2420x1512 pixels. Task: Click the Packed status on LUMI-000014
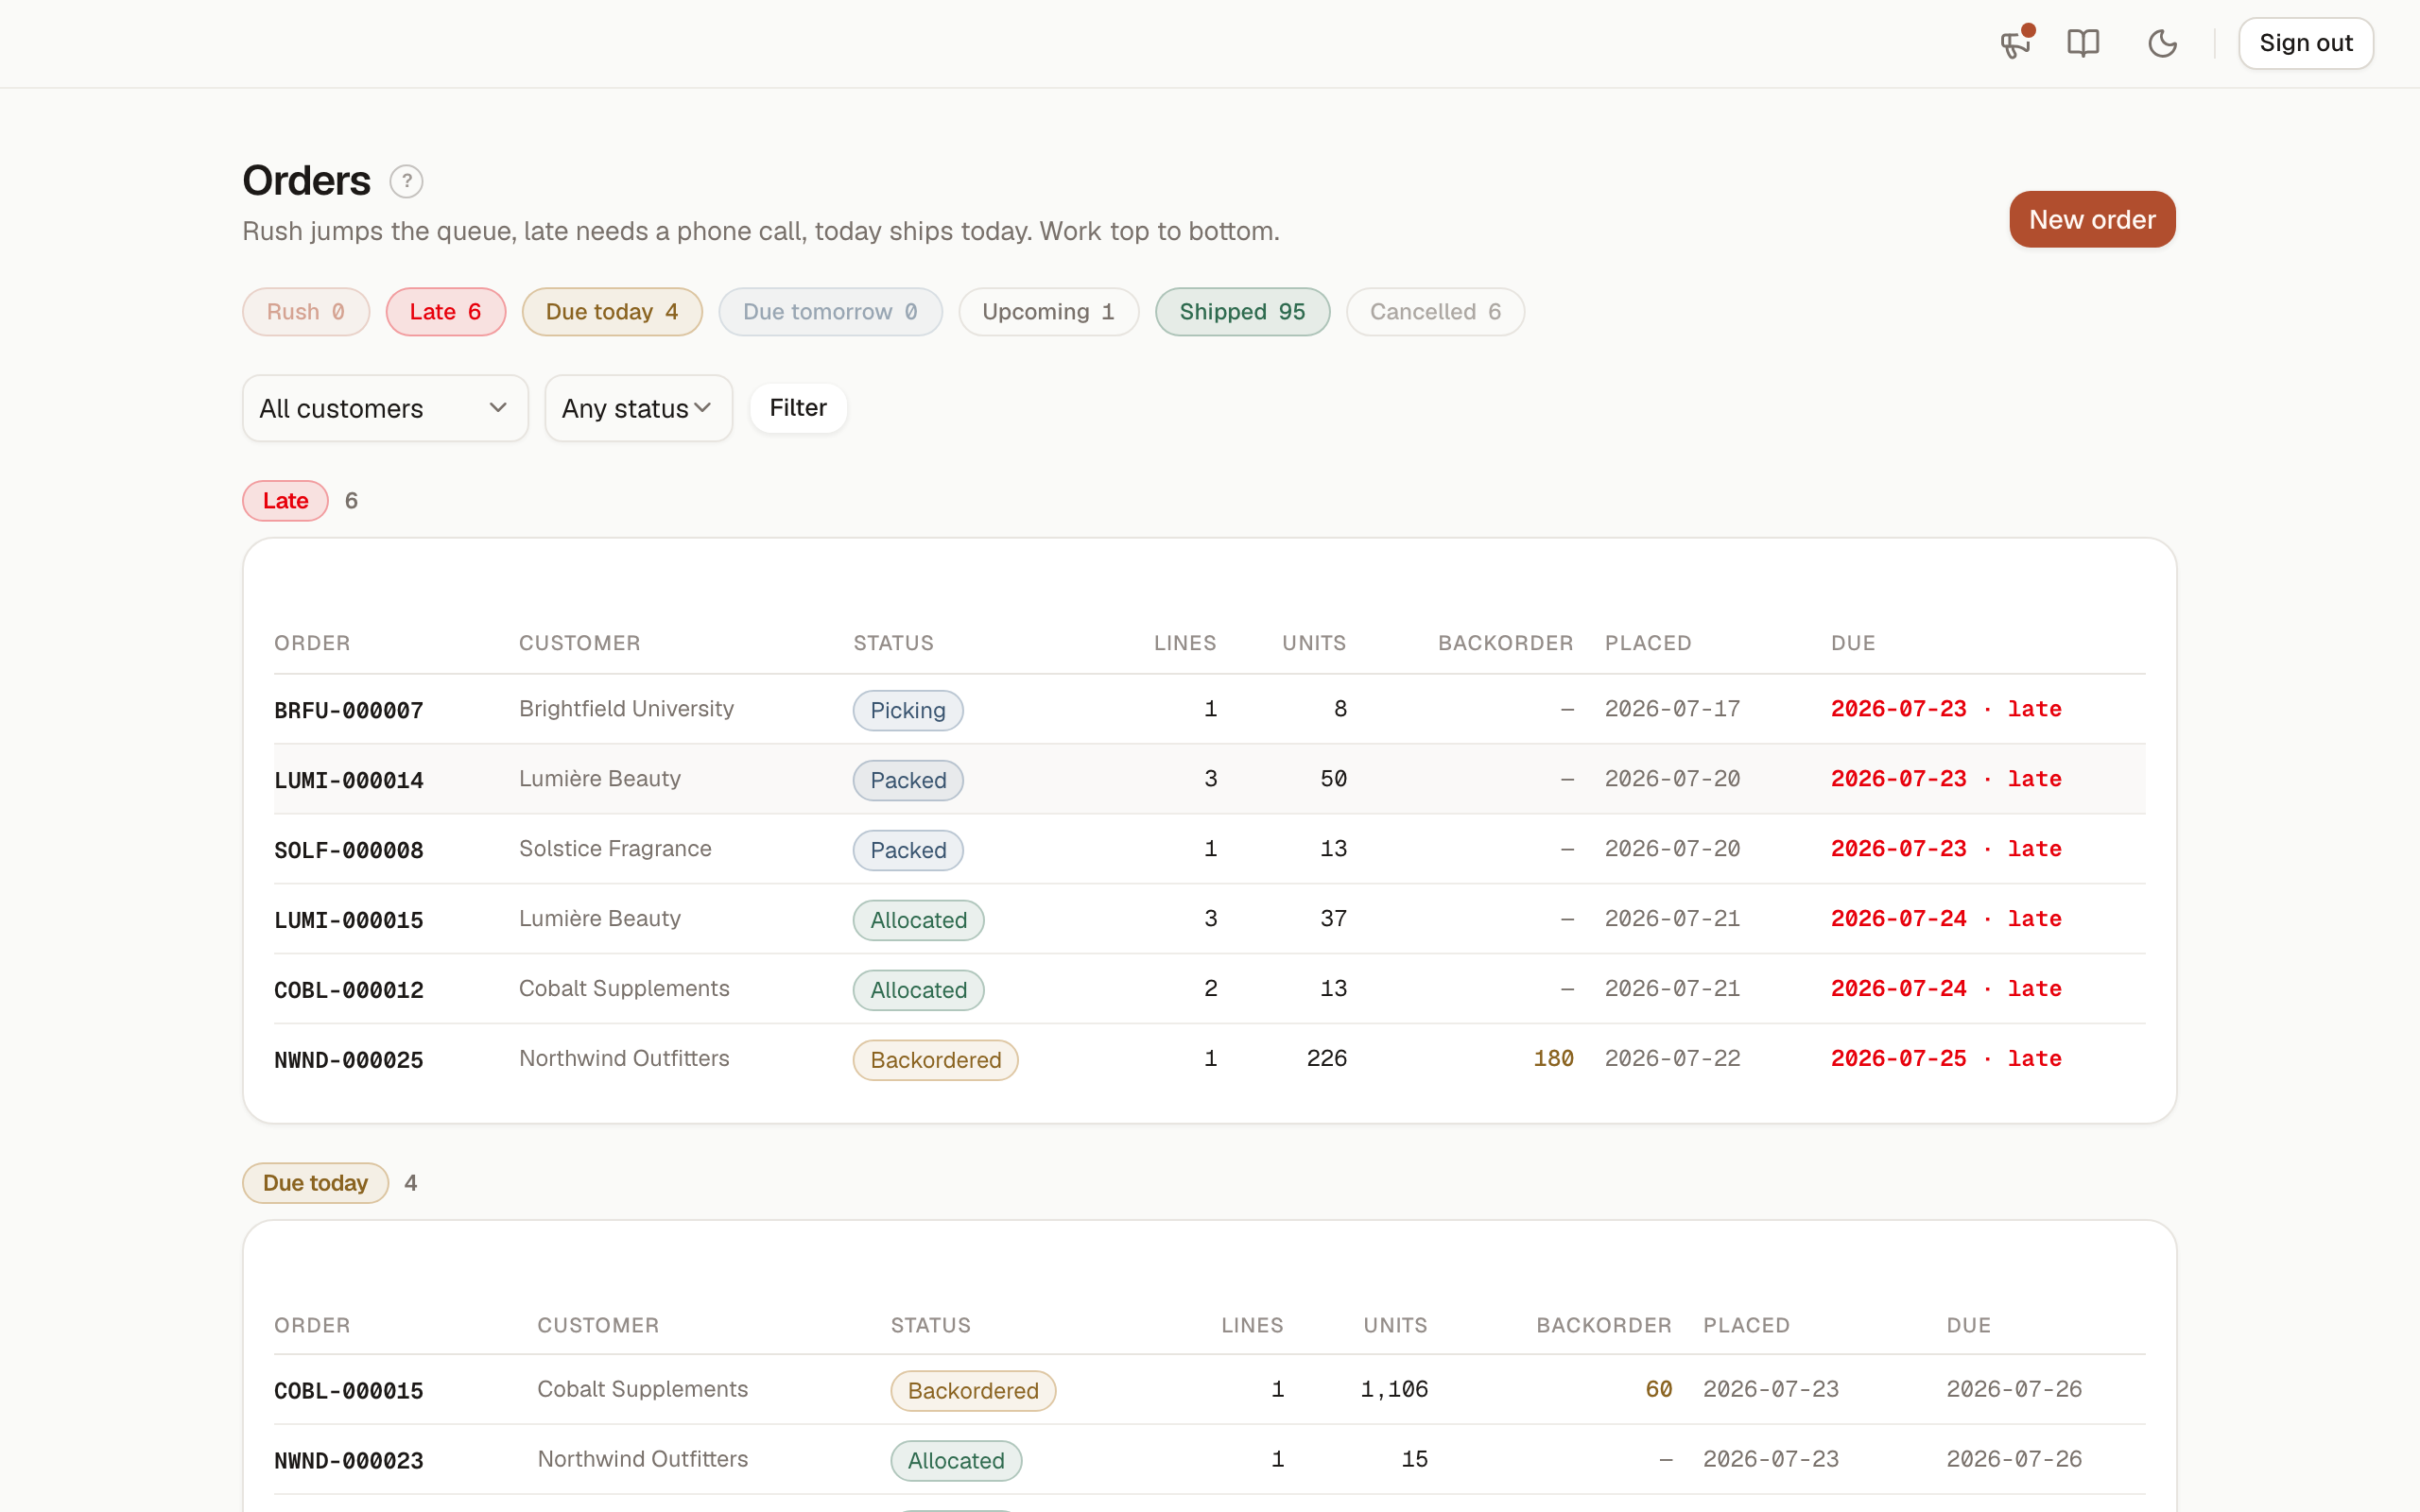[908, 780]
